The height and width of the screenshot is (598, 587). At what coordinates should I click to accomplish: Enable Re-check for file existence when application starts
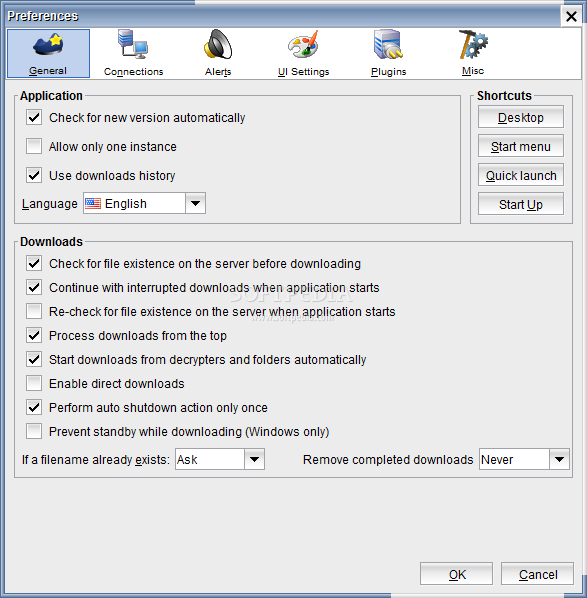coord(34,312)
